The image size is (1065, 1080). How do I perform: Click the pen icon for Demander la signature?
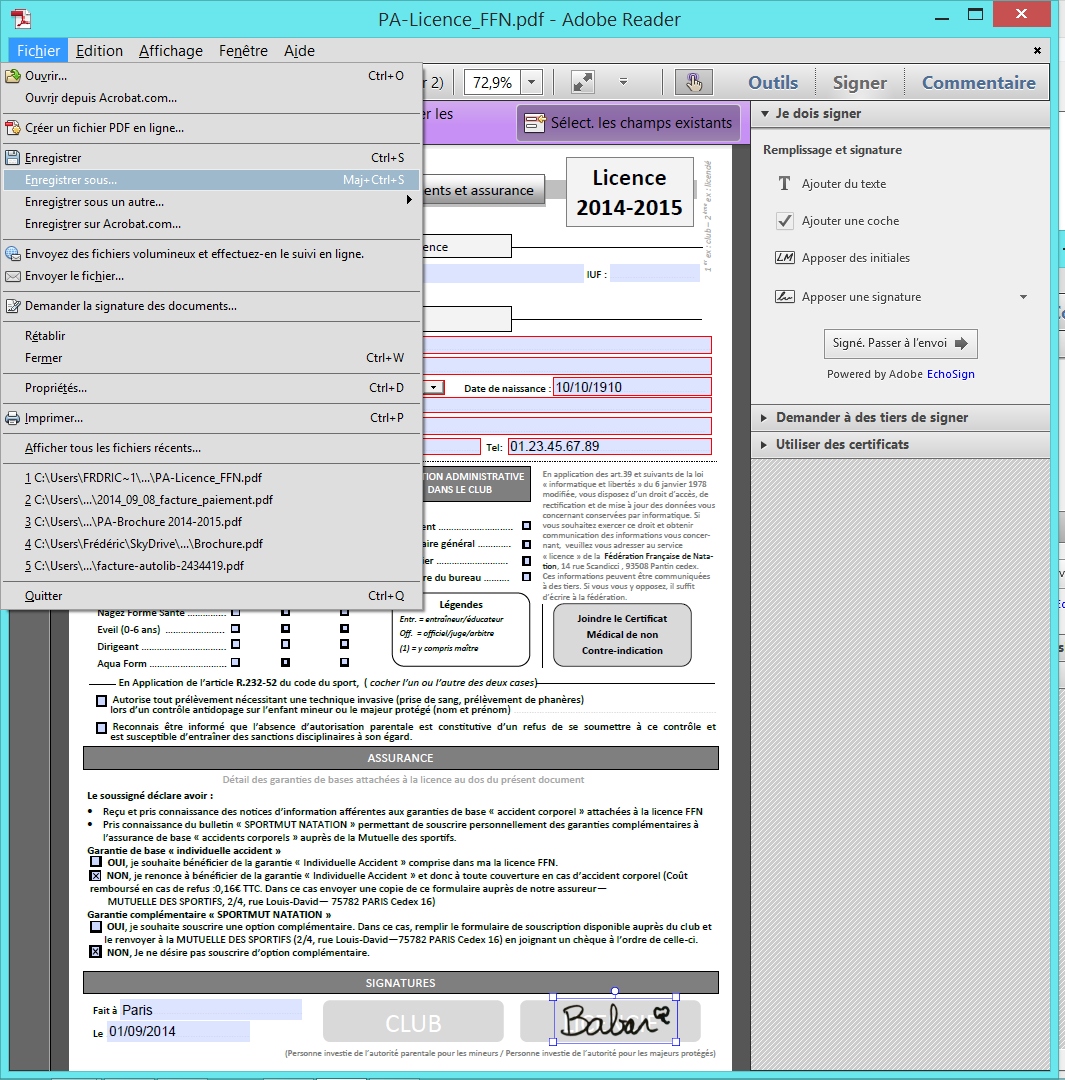(12, 306)
